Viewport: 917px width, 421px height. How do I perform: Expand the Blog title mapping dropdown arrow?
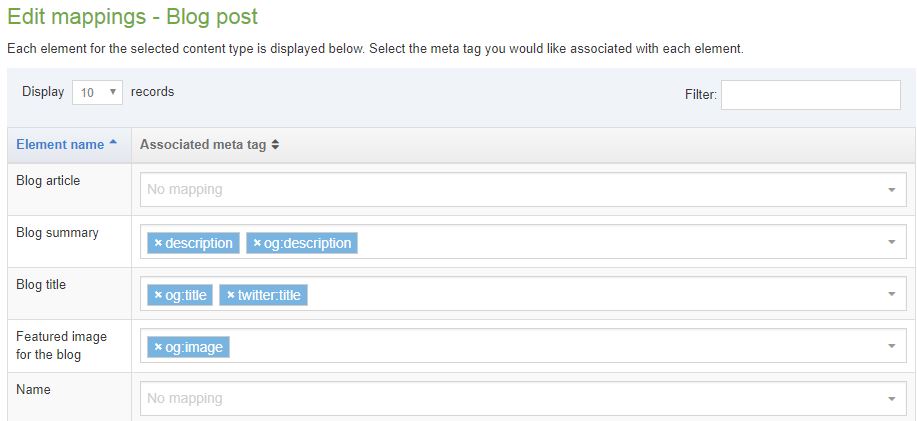[x=891, y=294]
